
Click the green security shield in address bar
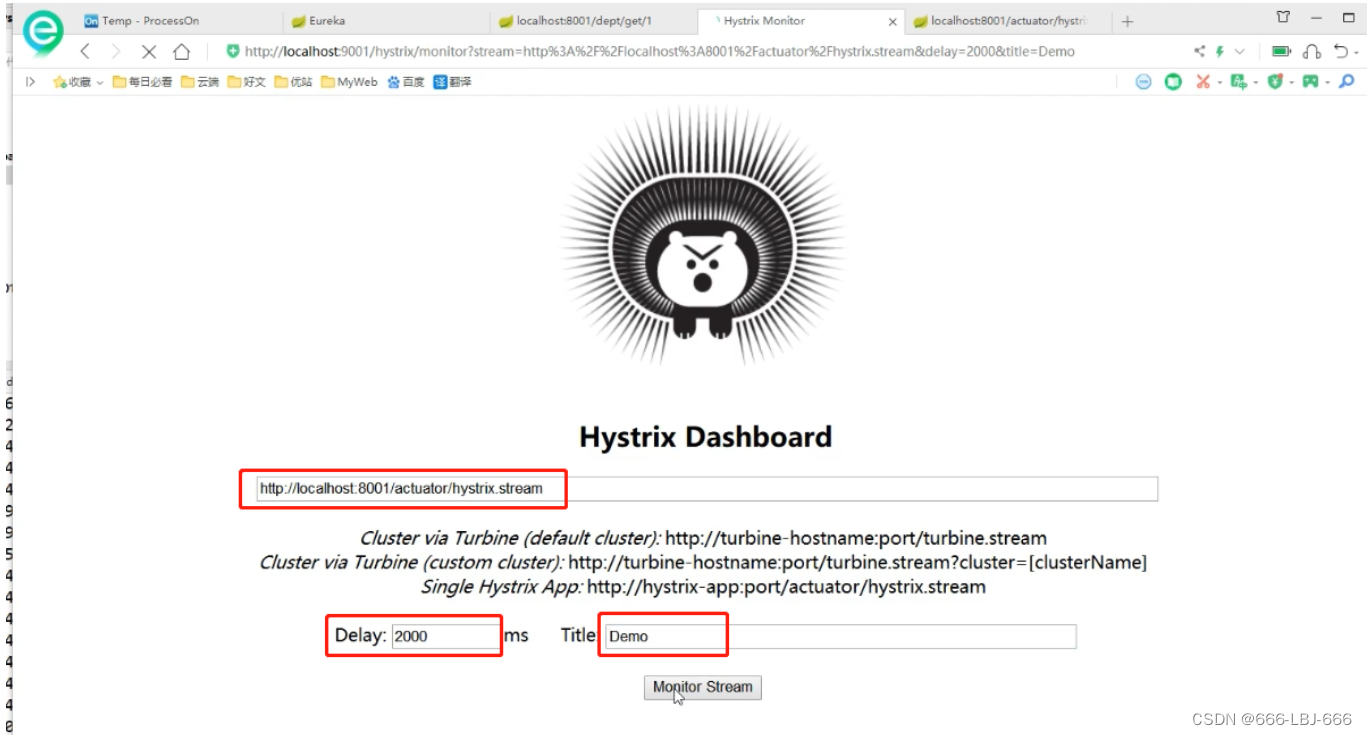click(x=233, y=51)
